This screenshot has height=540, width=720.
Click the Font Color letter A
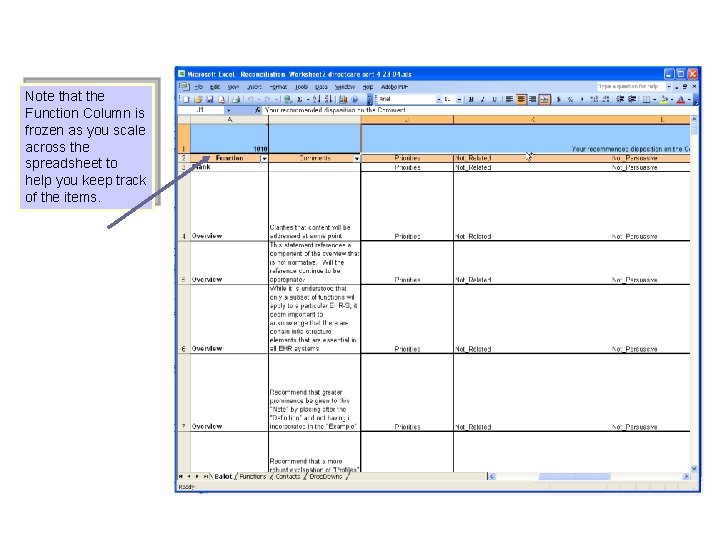(681, 99)
